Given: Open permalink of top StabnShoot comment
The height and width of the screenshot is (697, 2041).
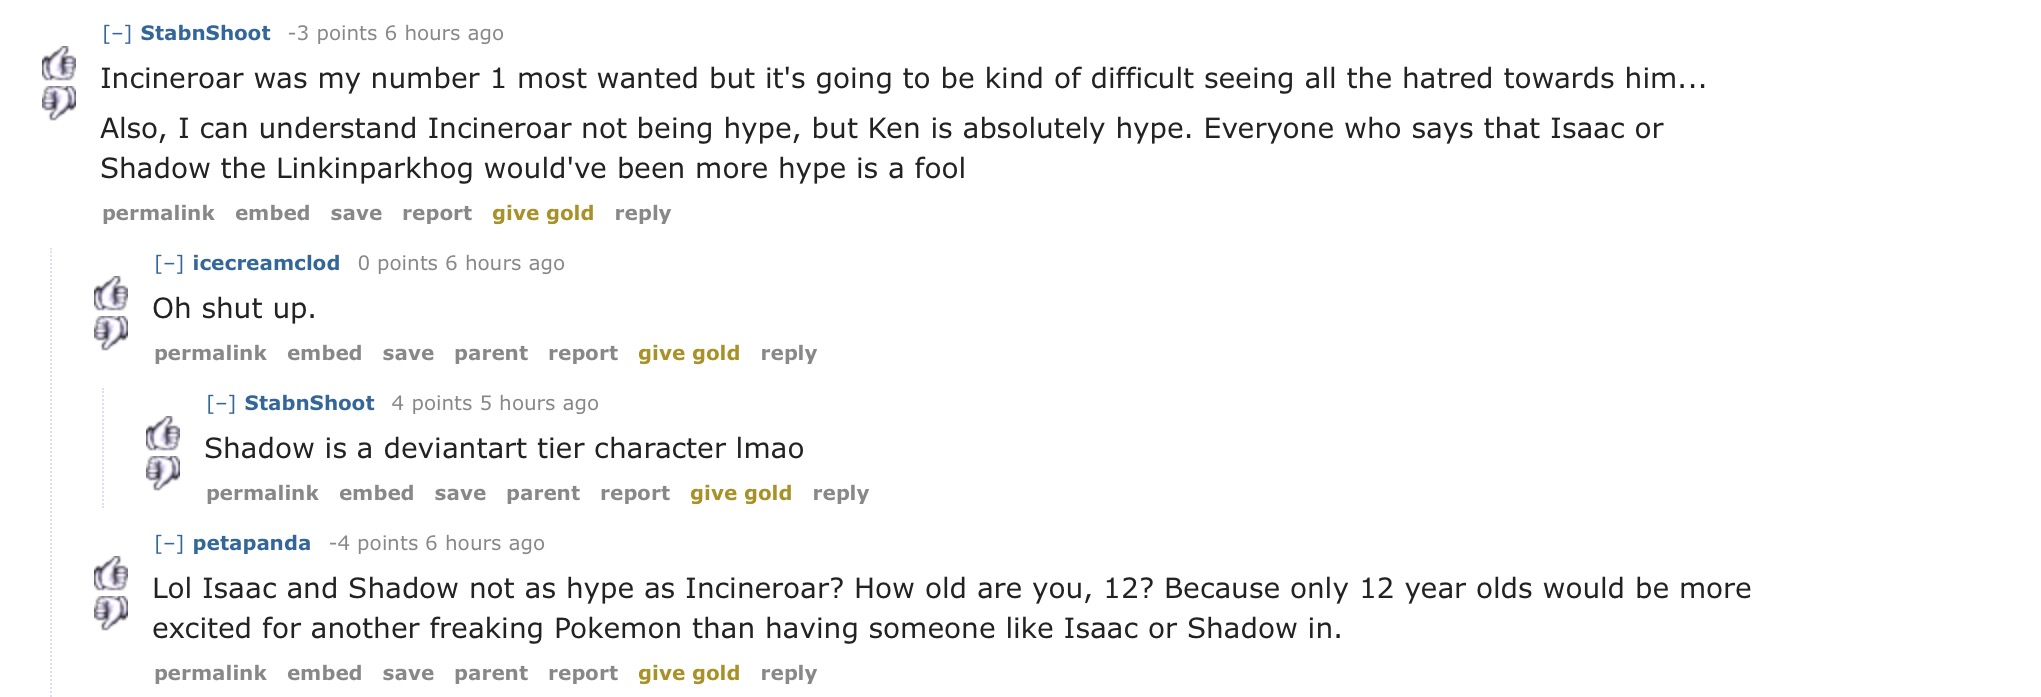Looking at the screenshot, I should (x=158, y=213).
